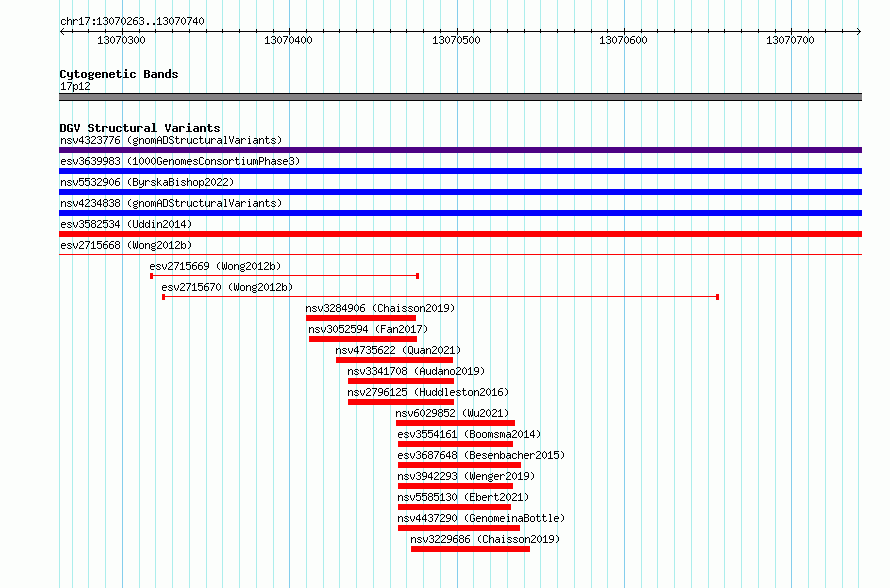Click the nsv4735622 (Quan2021) label text

(x=398, y=350)
